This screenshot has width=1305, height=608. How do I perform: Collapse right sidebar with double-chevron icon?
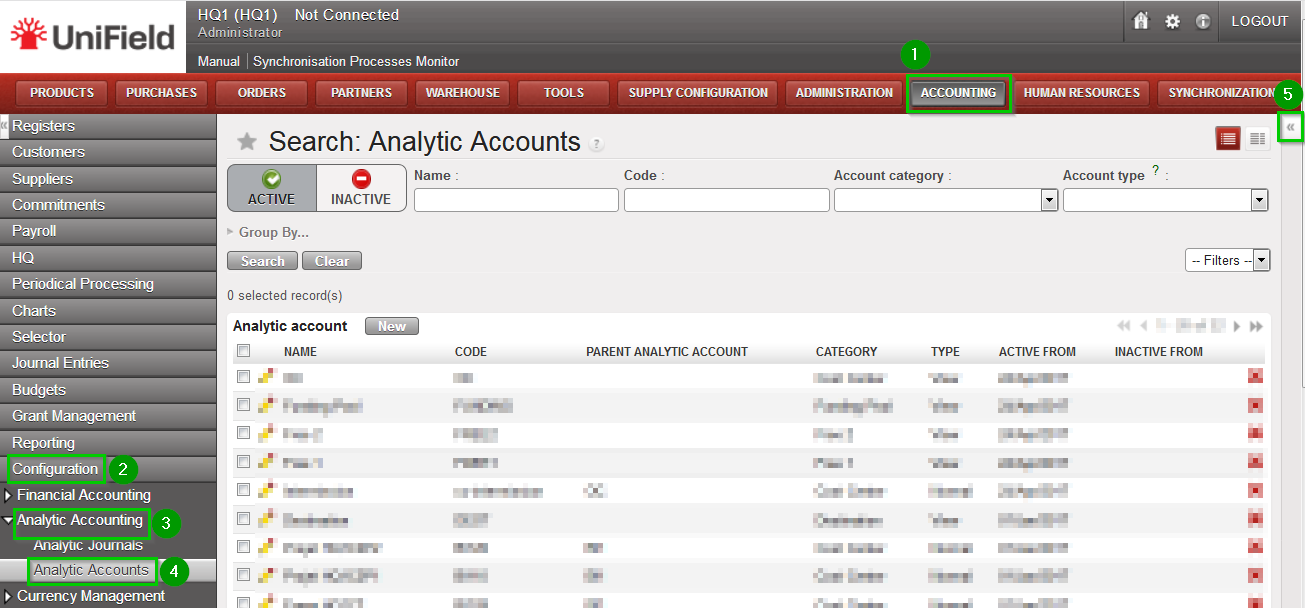1291,127
